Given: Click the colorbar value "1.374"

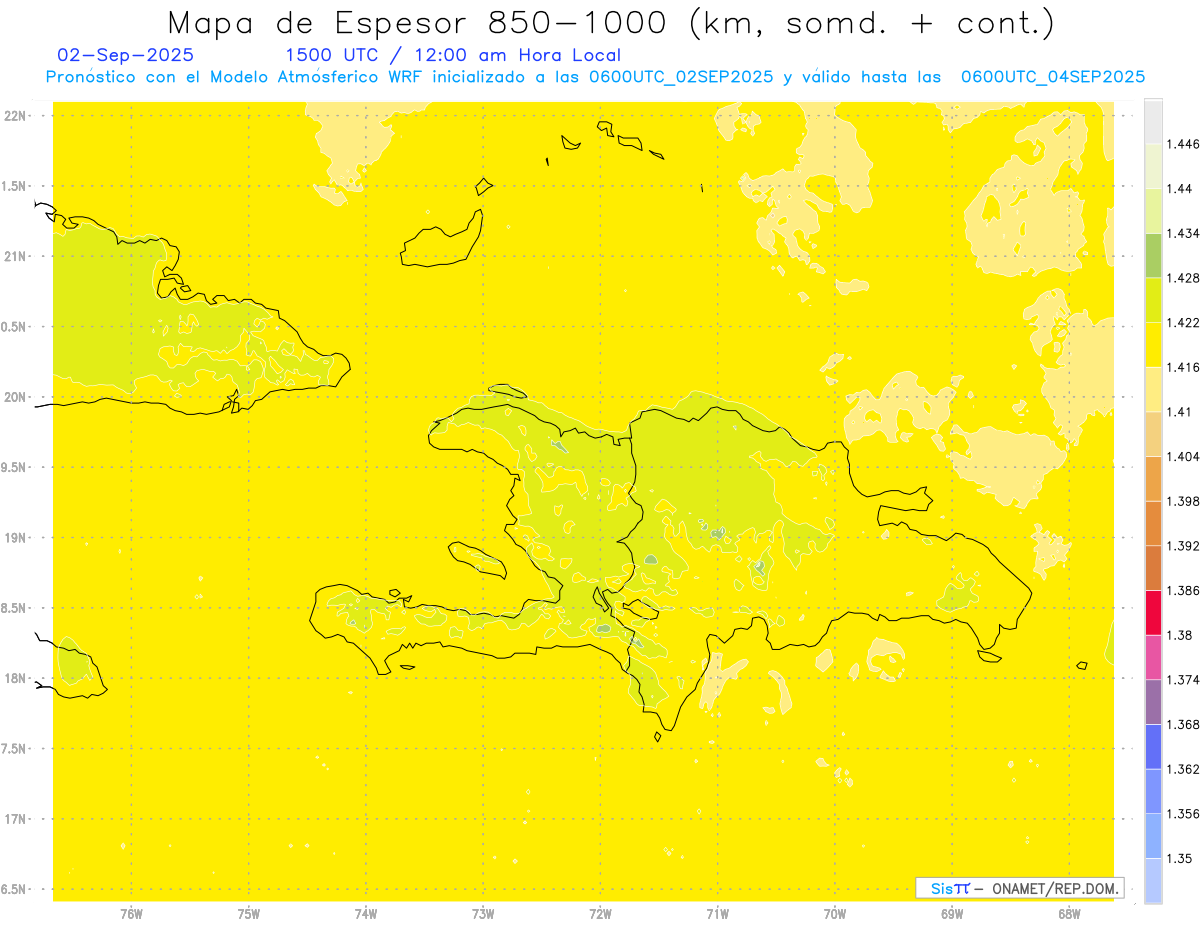Looking at the screenshot, I should [1182, 680].
